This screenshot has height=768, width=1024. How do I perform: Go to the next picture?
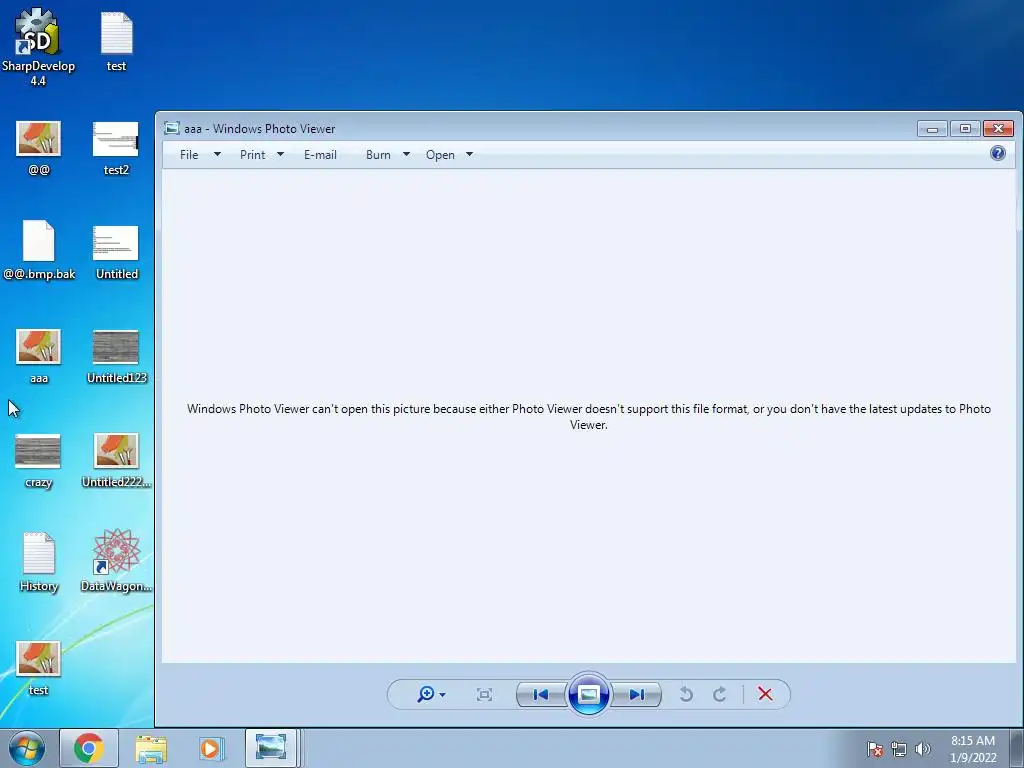(637, 694)
